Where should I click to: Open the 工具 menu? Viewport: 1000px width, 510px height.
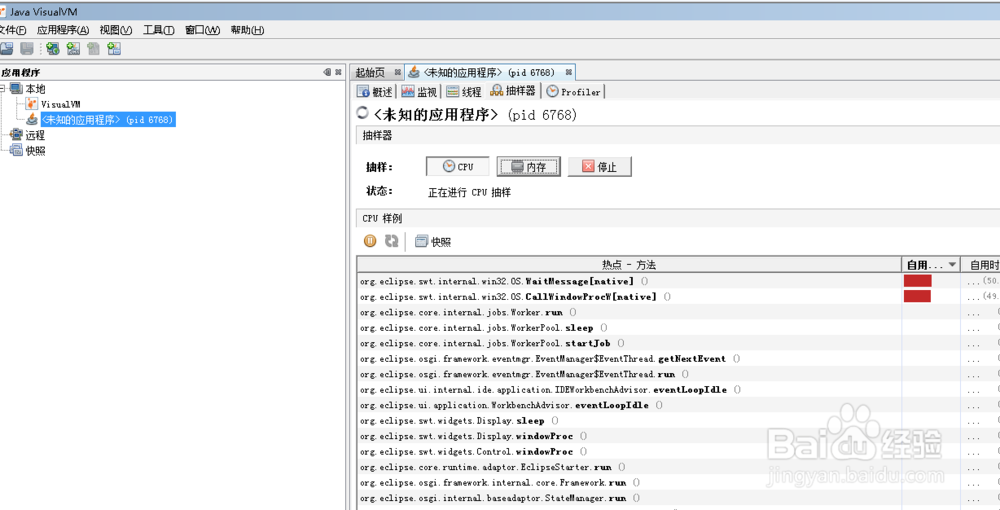158,30
